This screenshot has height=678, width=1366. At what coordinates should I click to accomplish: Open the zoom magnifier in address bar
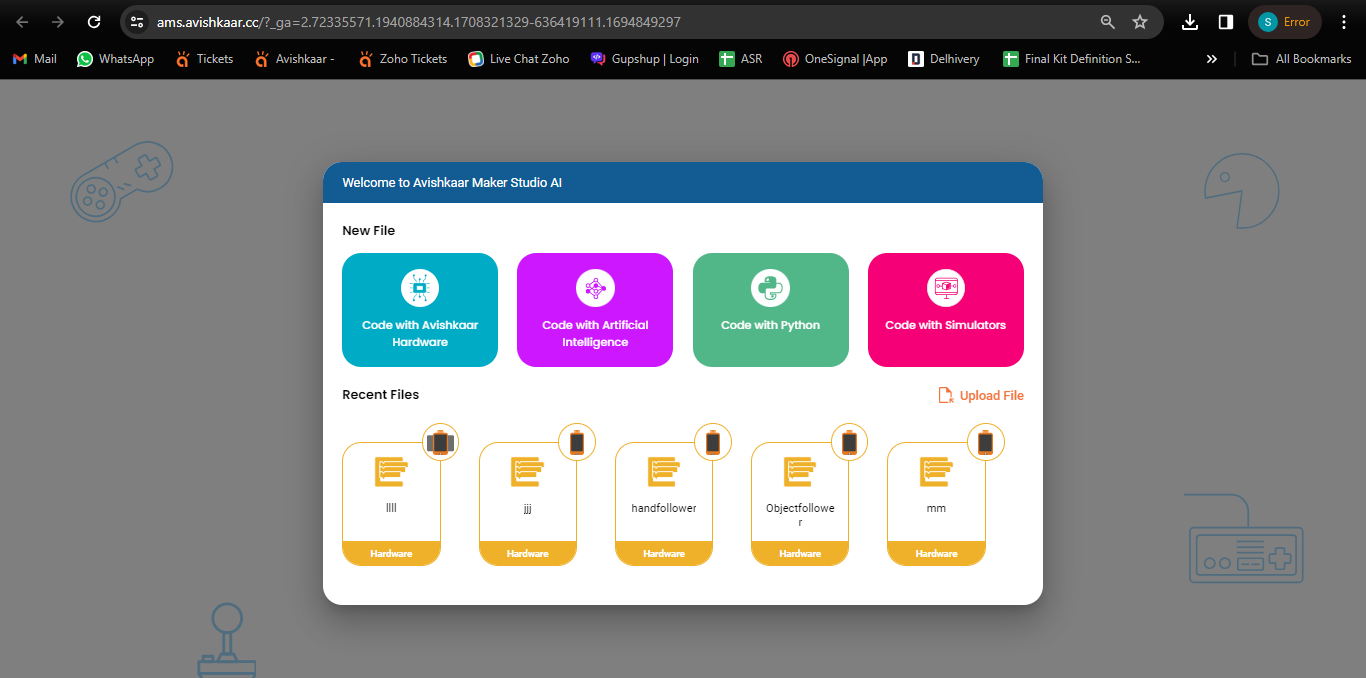click(1107, 22)
